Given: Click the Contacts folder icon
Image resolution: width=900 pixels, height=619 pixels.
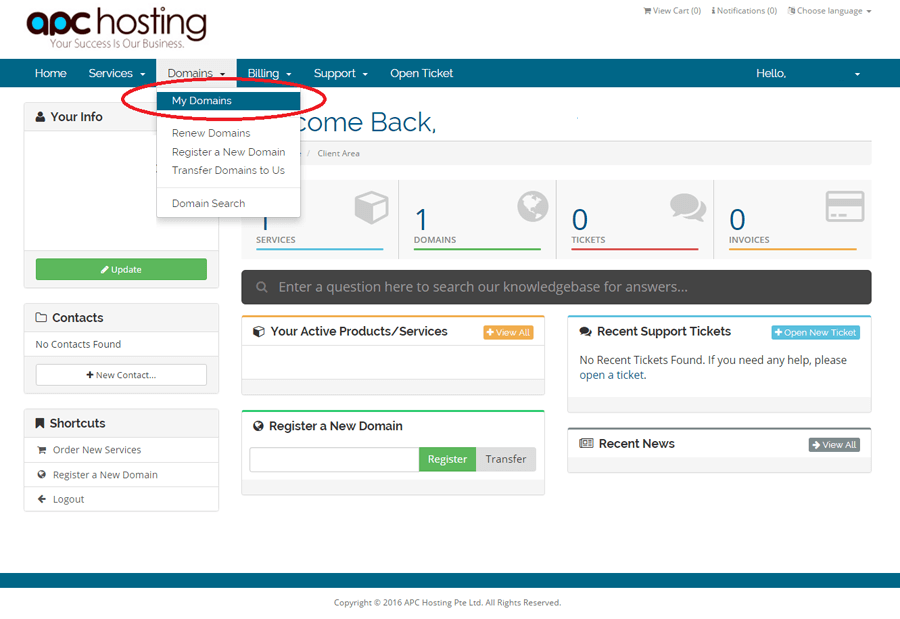Looking at the screenshot, I should 41,318.
